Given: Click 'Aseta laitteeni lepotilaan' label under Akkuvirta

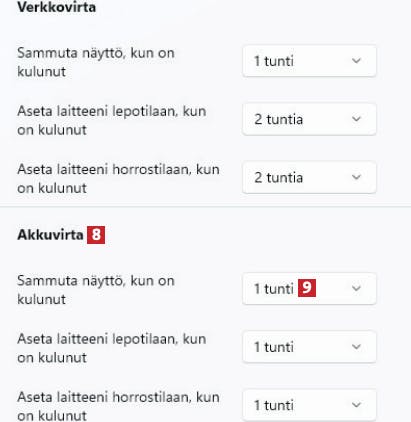Looking at the screenshot, I should pyautogui.click(x=112, y=348).
